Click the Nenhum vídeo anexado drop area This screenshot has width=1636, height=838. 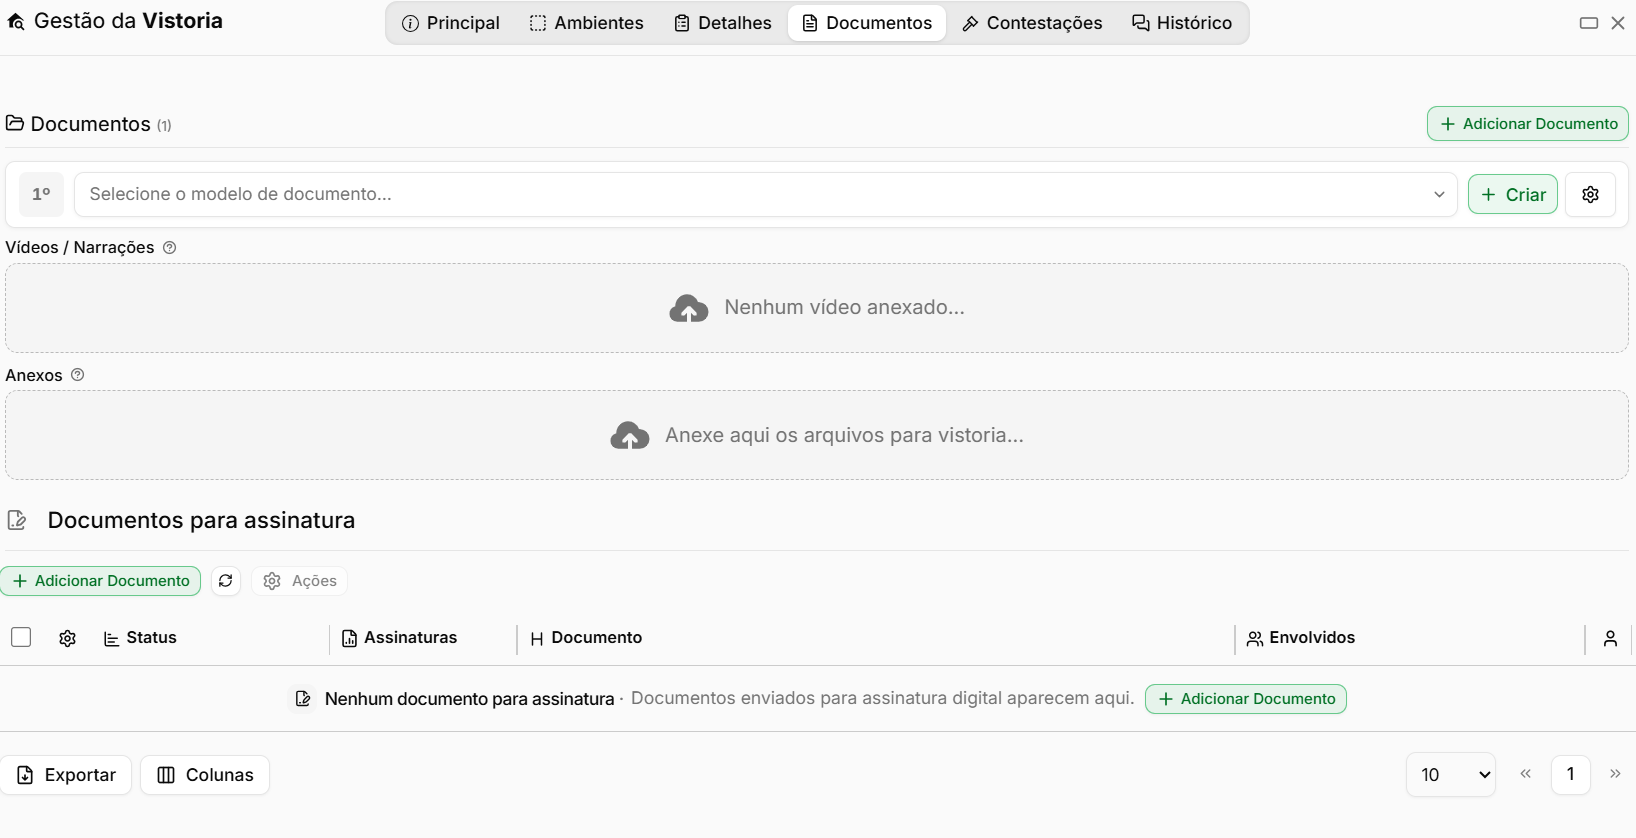click(817, 308)
